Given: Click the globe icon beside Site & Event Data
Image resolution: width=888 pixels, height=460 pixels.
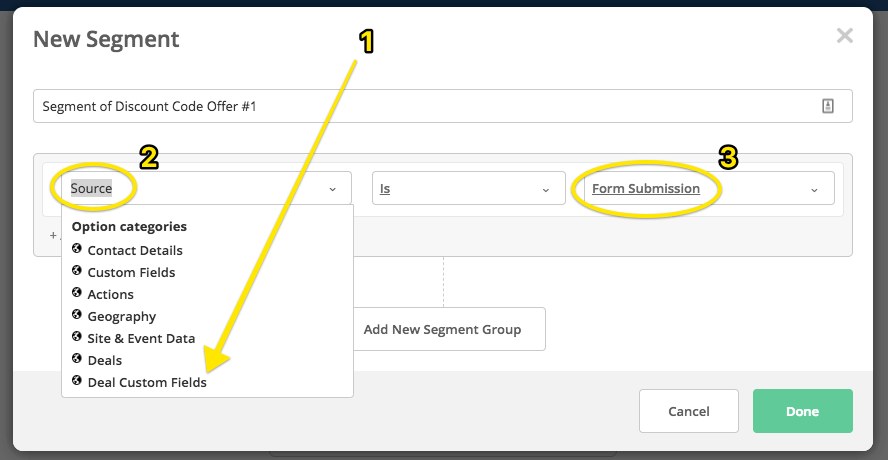Looking at the screenshot, I should coord(77,337).
